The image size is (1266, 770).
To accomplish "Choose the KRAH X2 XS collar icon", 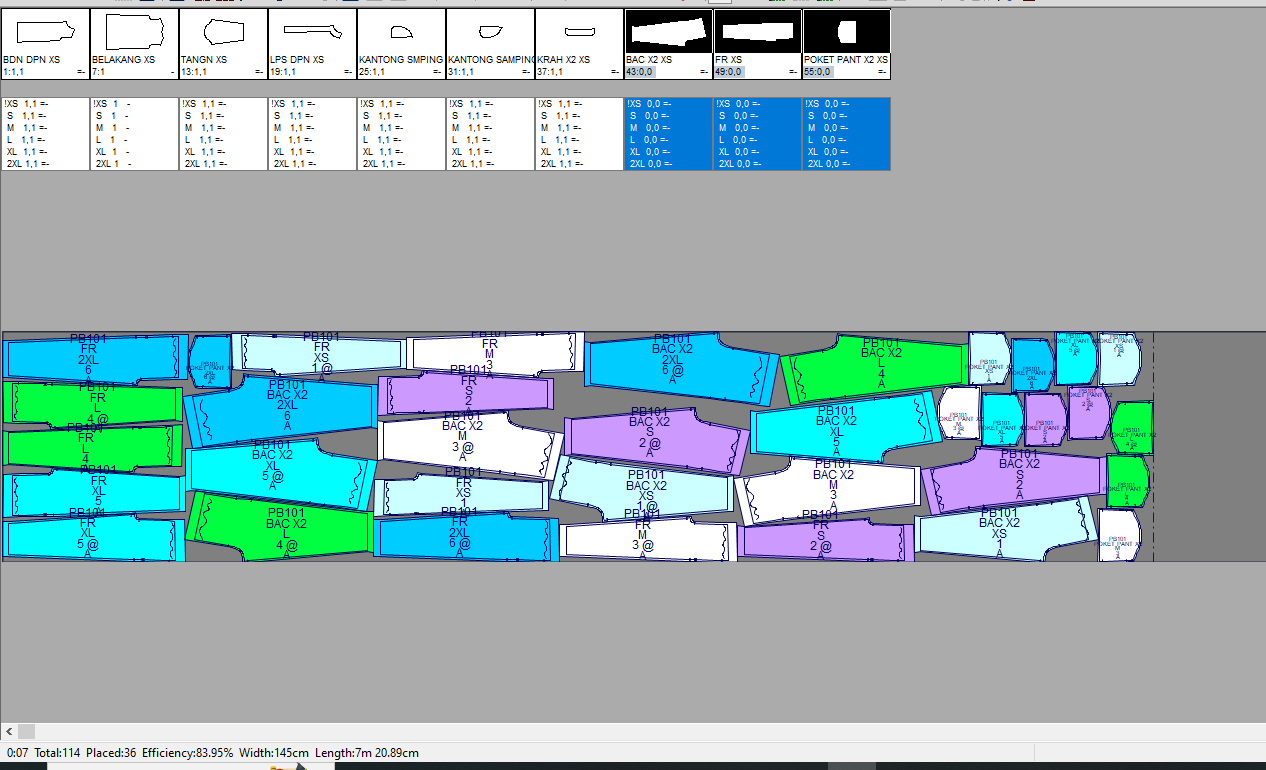I will click(x=579, y=32).
